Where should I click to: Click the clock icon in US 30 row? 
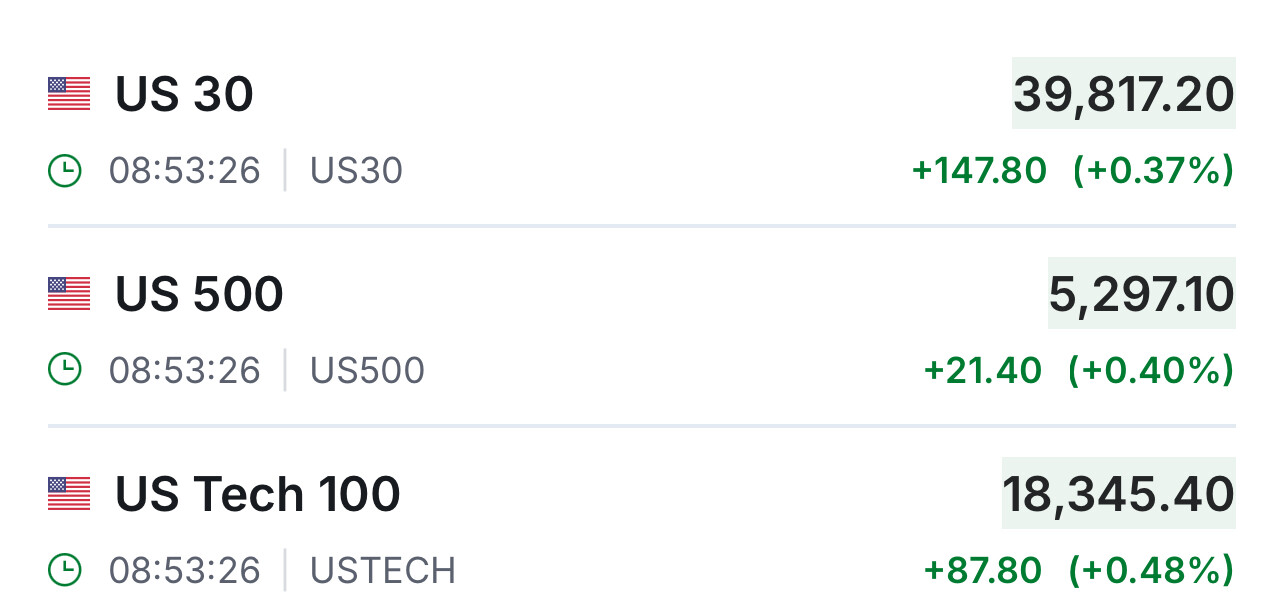click(x=65, y=171)
